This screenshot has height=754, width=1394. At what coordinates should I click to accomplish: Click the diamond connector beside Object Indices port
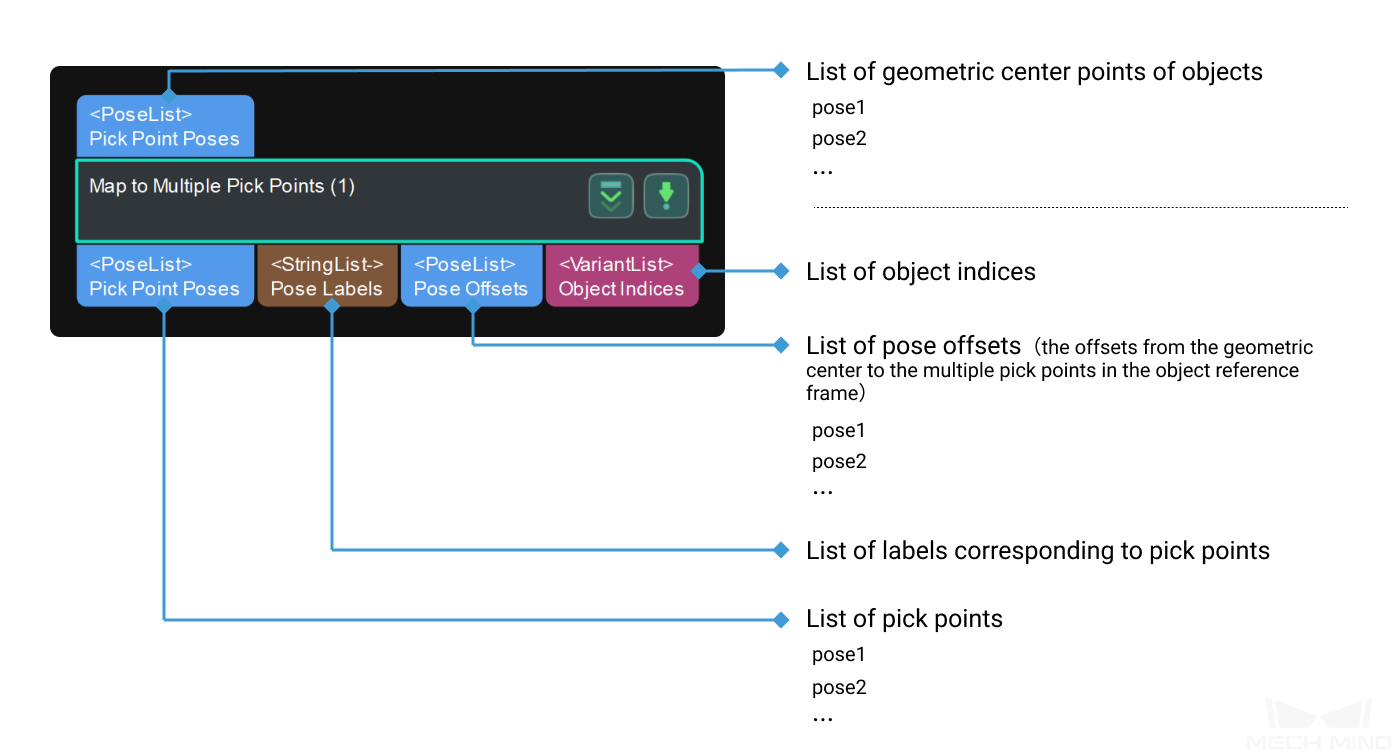(x=698, y=271)
